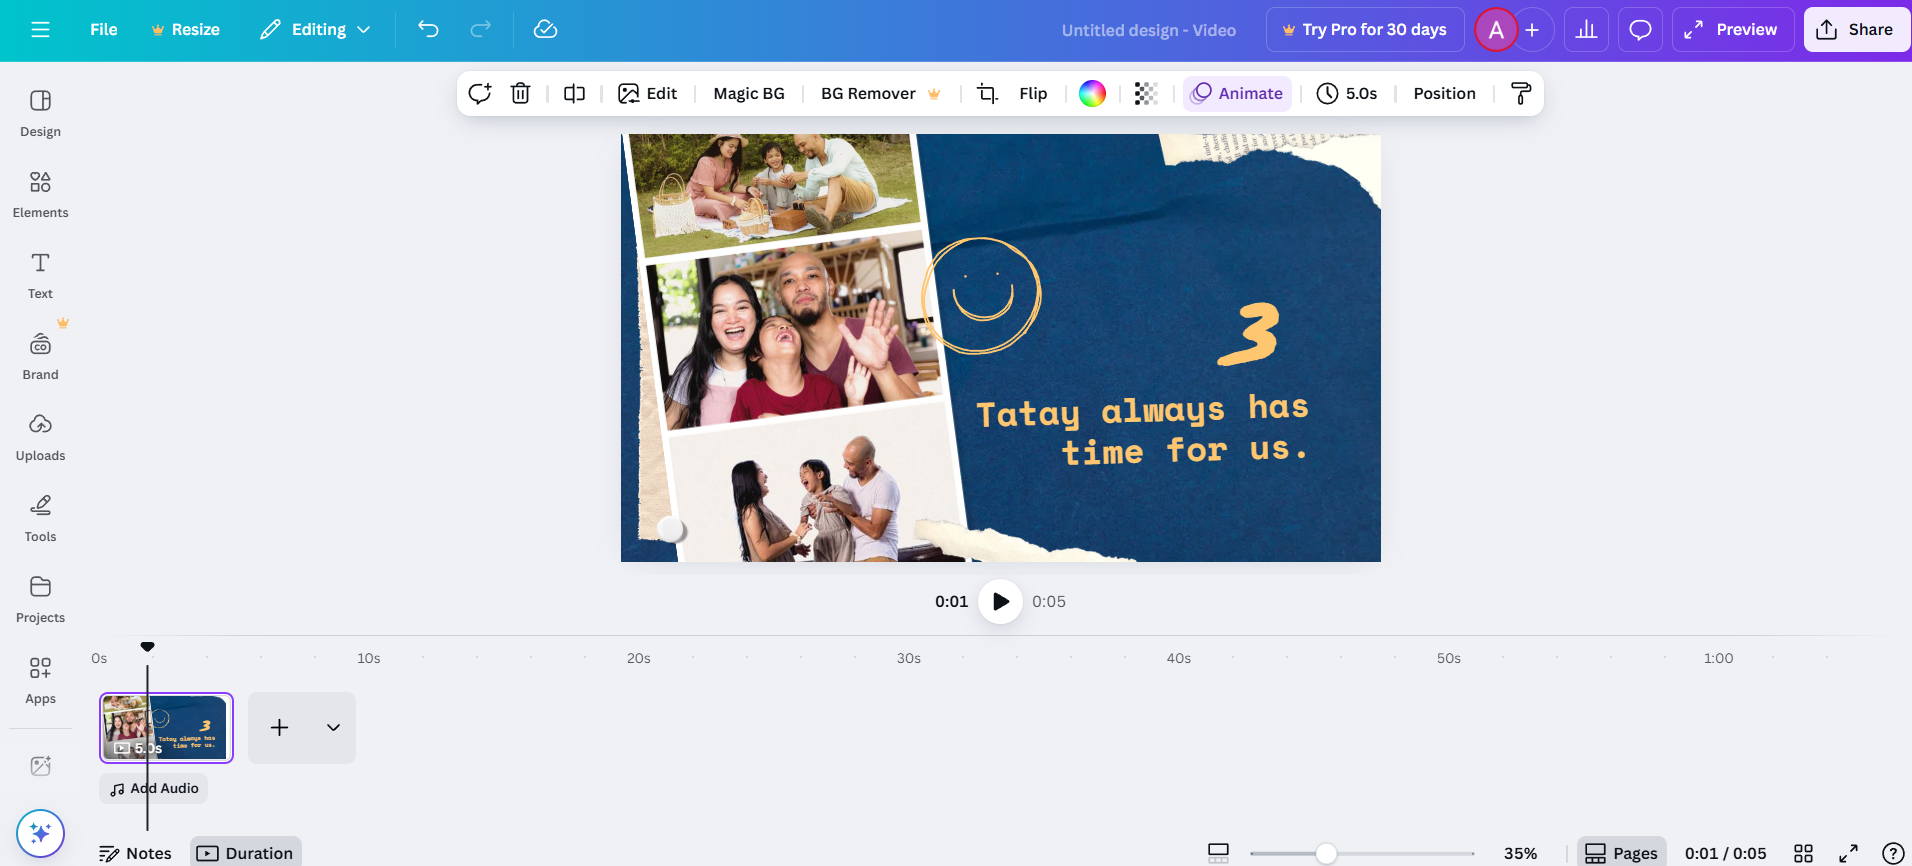Screen dimensions: 1912x866
Task: Click the Animate button
Action: coord(1237,93)
